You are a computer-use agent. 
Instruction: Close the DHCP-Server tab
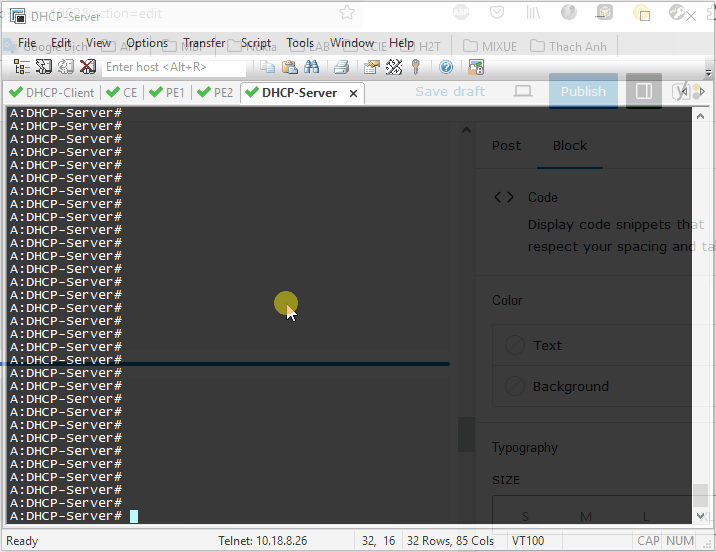coord(353,94)
